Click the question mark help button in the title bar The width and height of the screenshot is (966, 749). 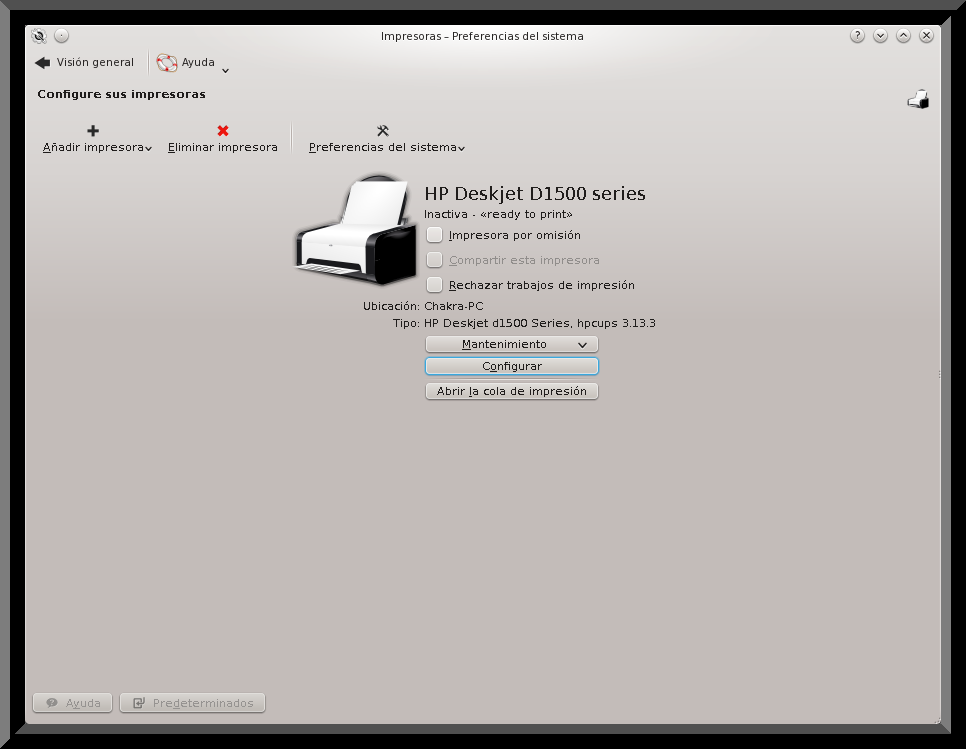tap(857, 36)
